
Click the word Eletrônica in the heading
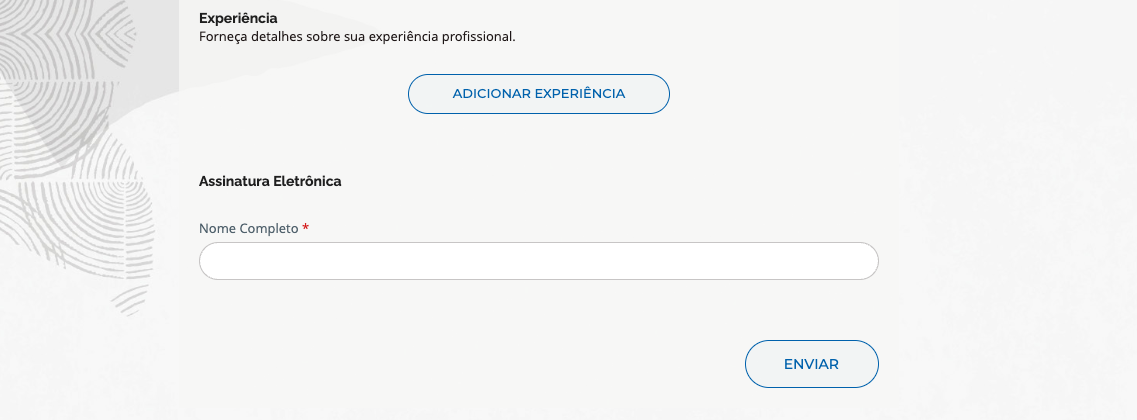click(x=307, y=182)
